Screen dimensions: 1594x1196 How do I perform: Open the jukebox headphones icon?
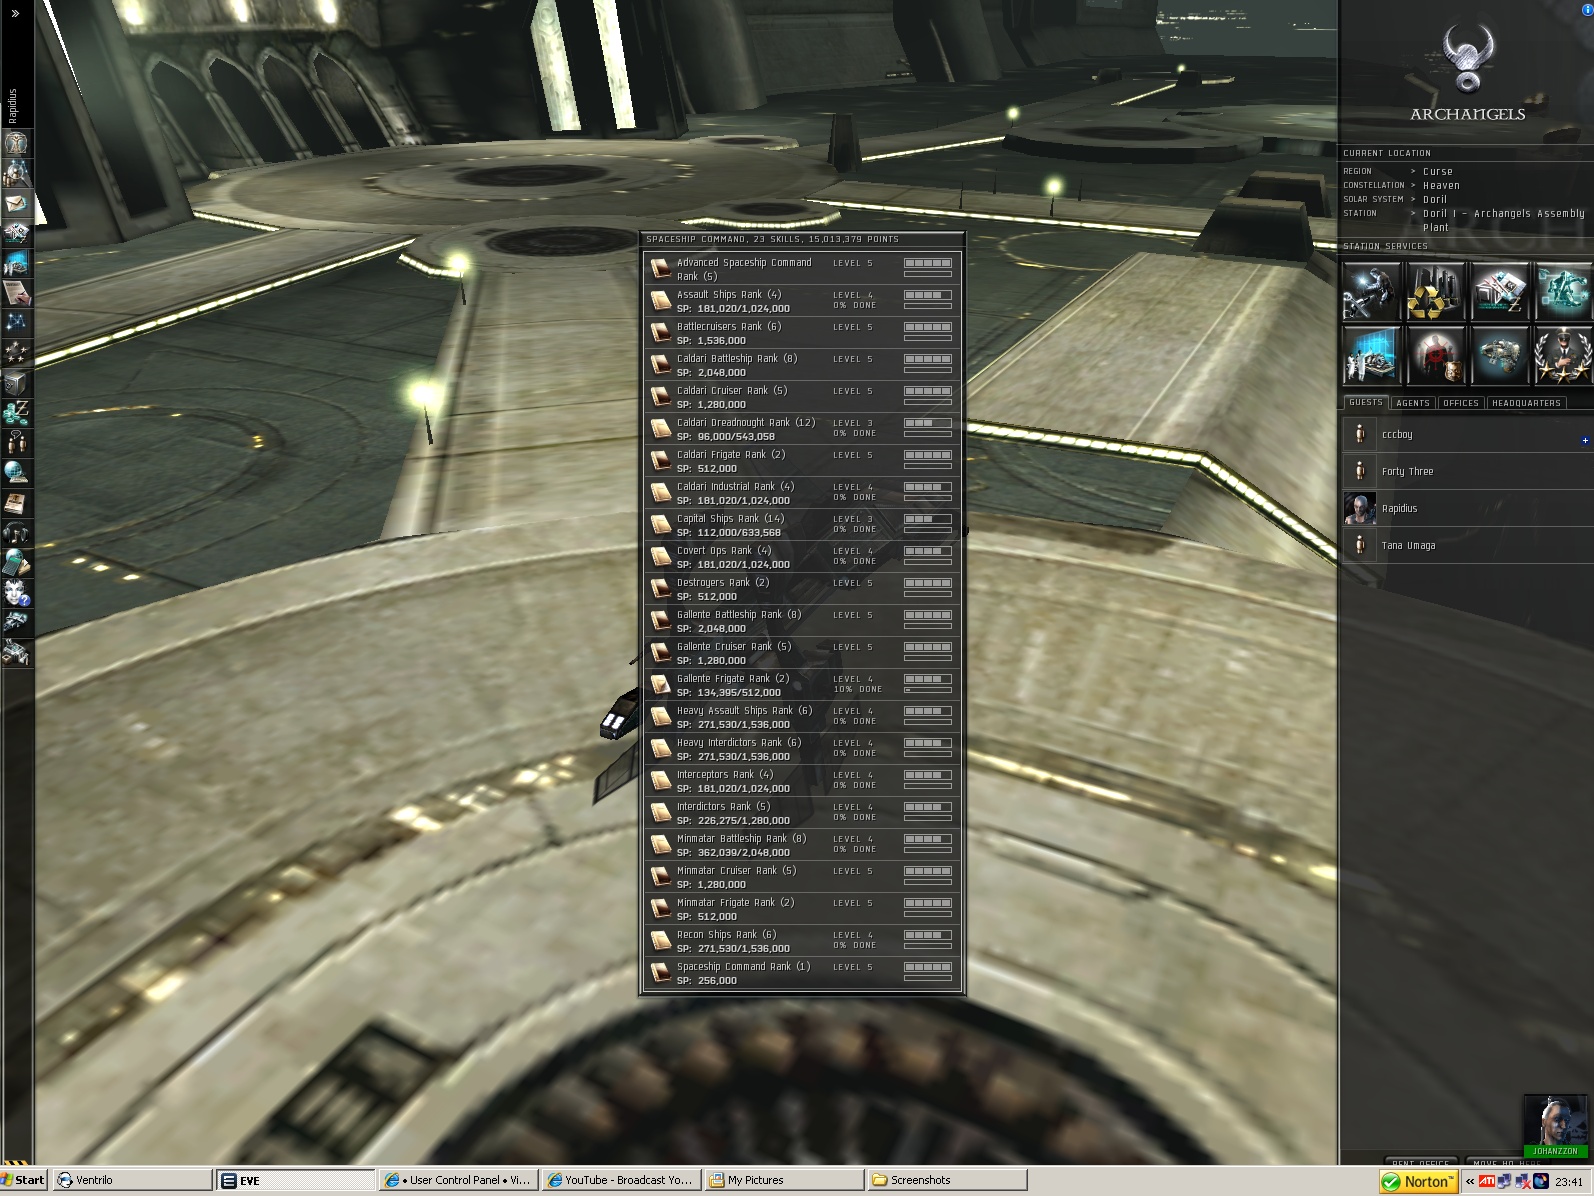click(x=16, y=533)
